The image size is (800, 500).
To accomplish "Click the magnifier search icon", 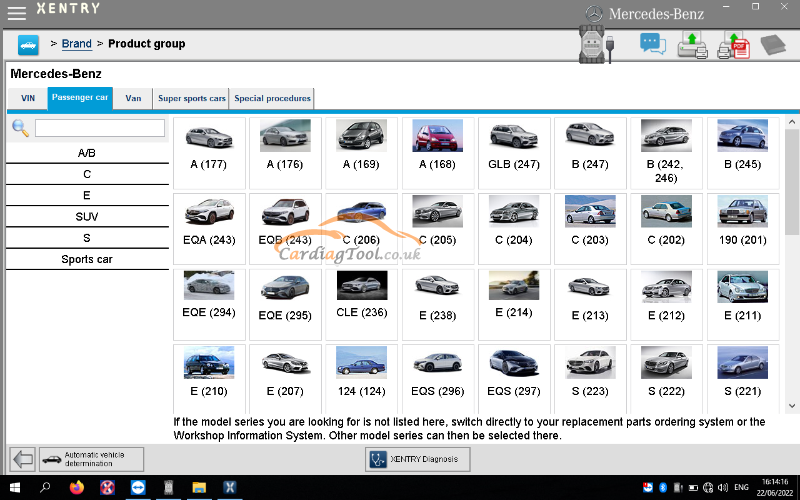I will pyautogui.click(x=20, y=128).
